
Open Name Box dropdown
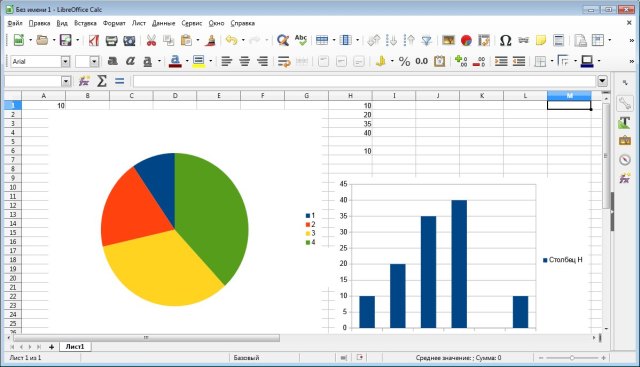[66, 81]
